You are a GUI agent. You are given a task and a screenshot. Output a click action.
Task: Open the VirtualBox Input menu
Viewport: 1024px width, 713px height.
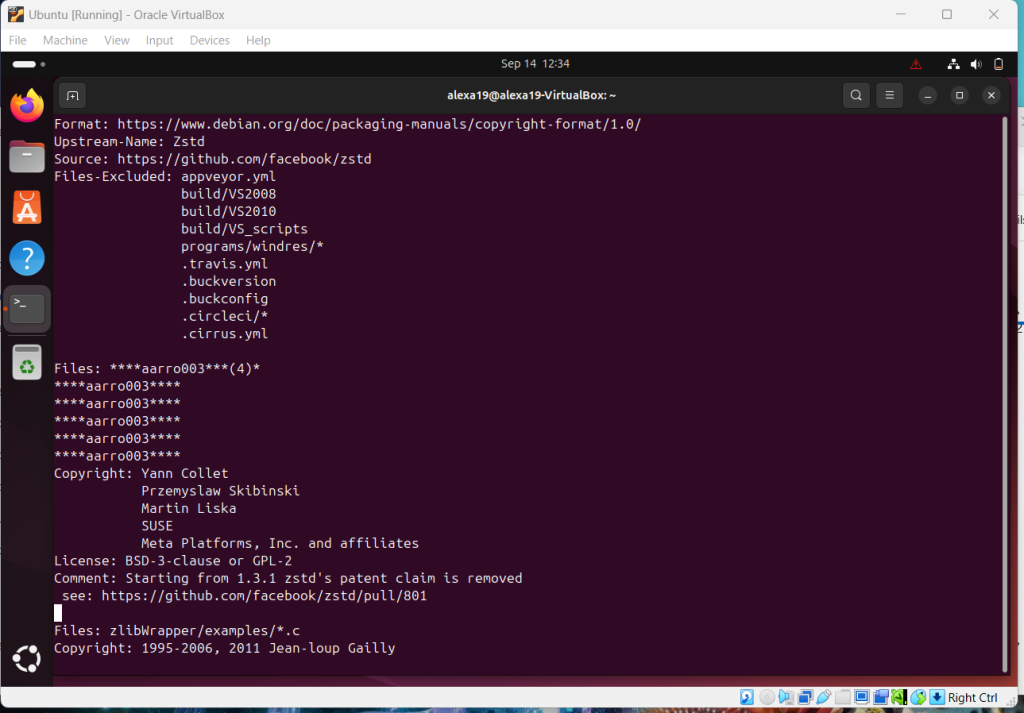[x=159, y=40]
